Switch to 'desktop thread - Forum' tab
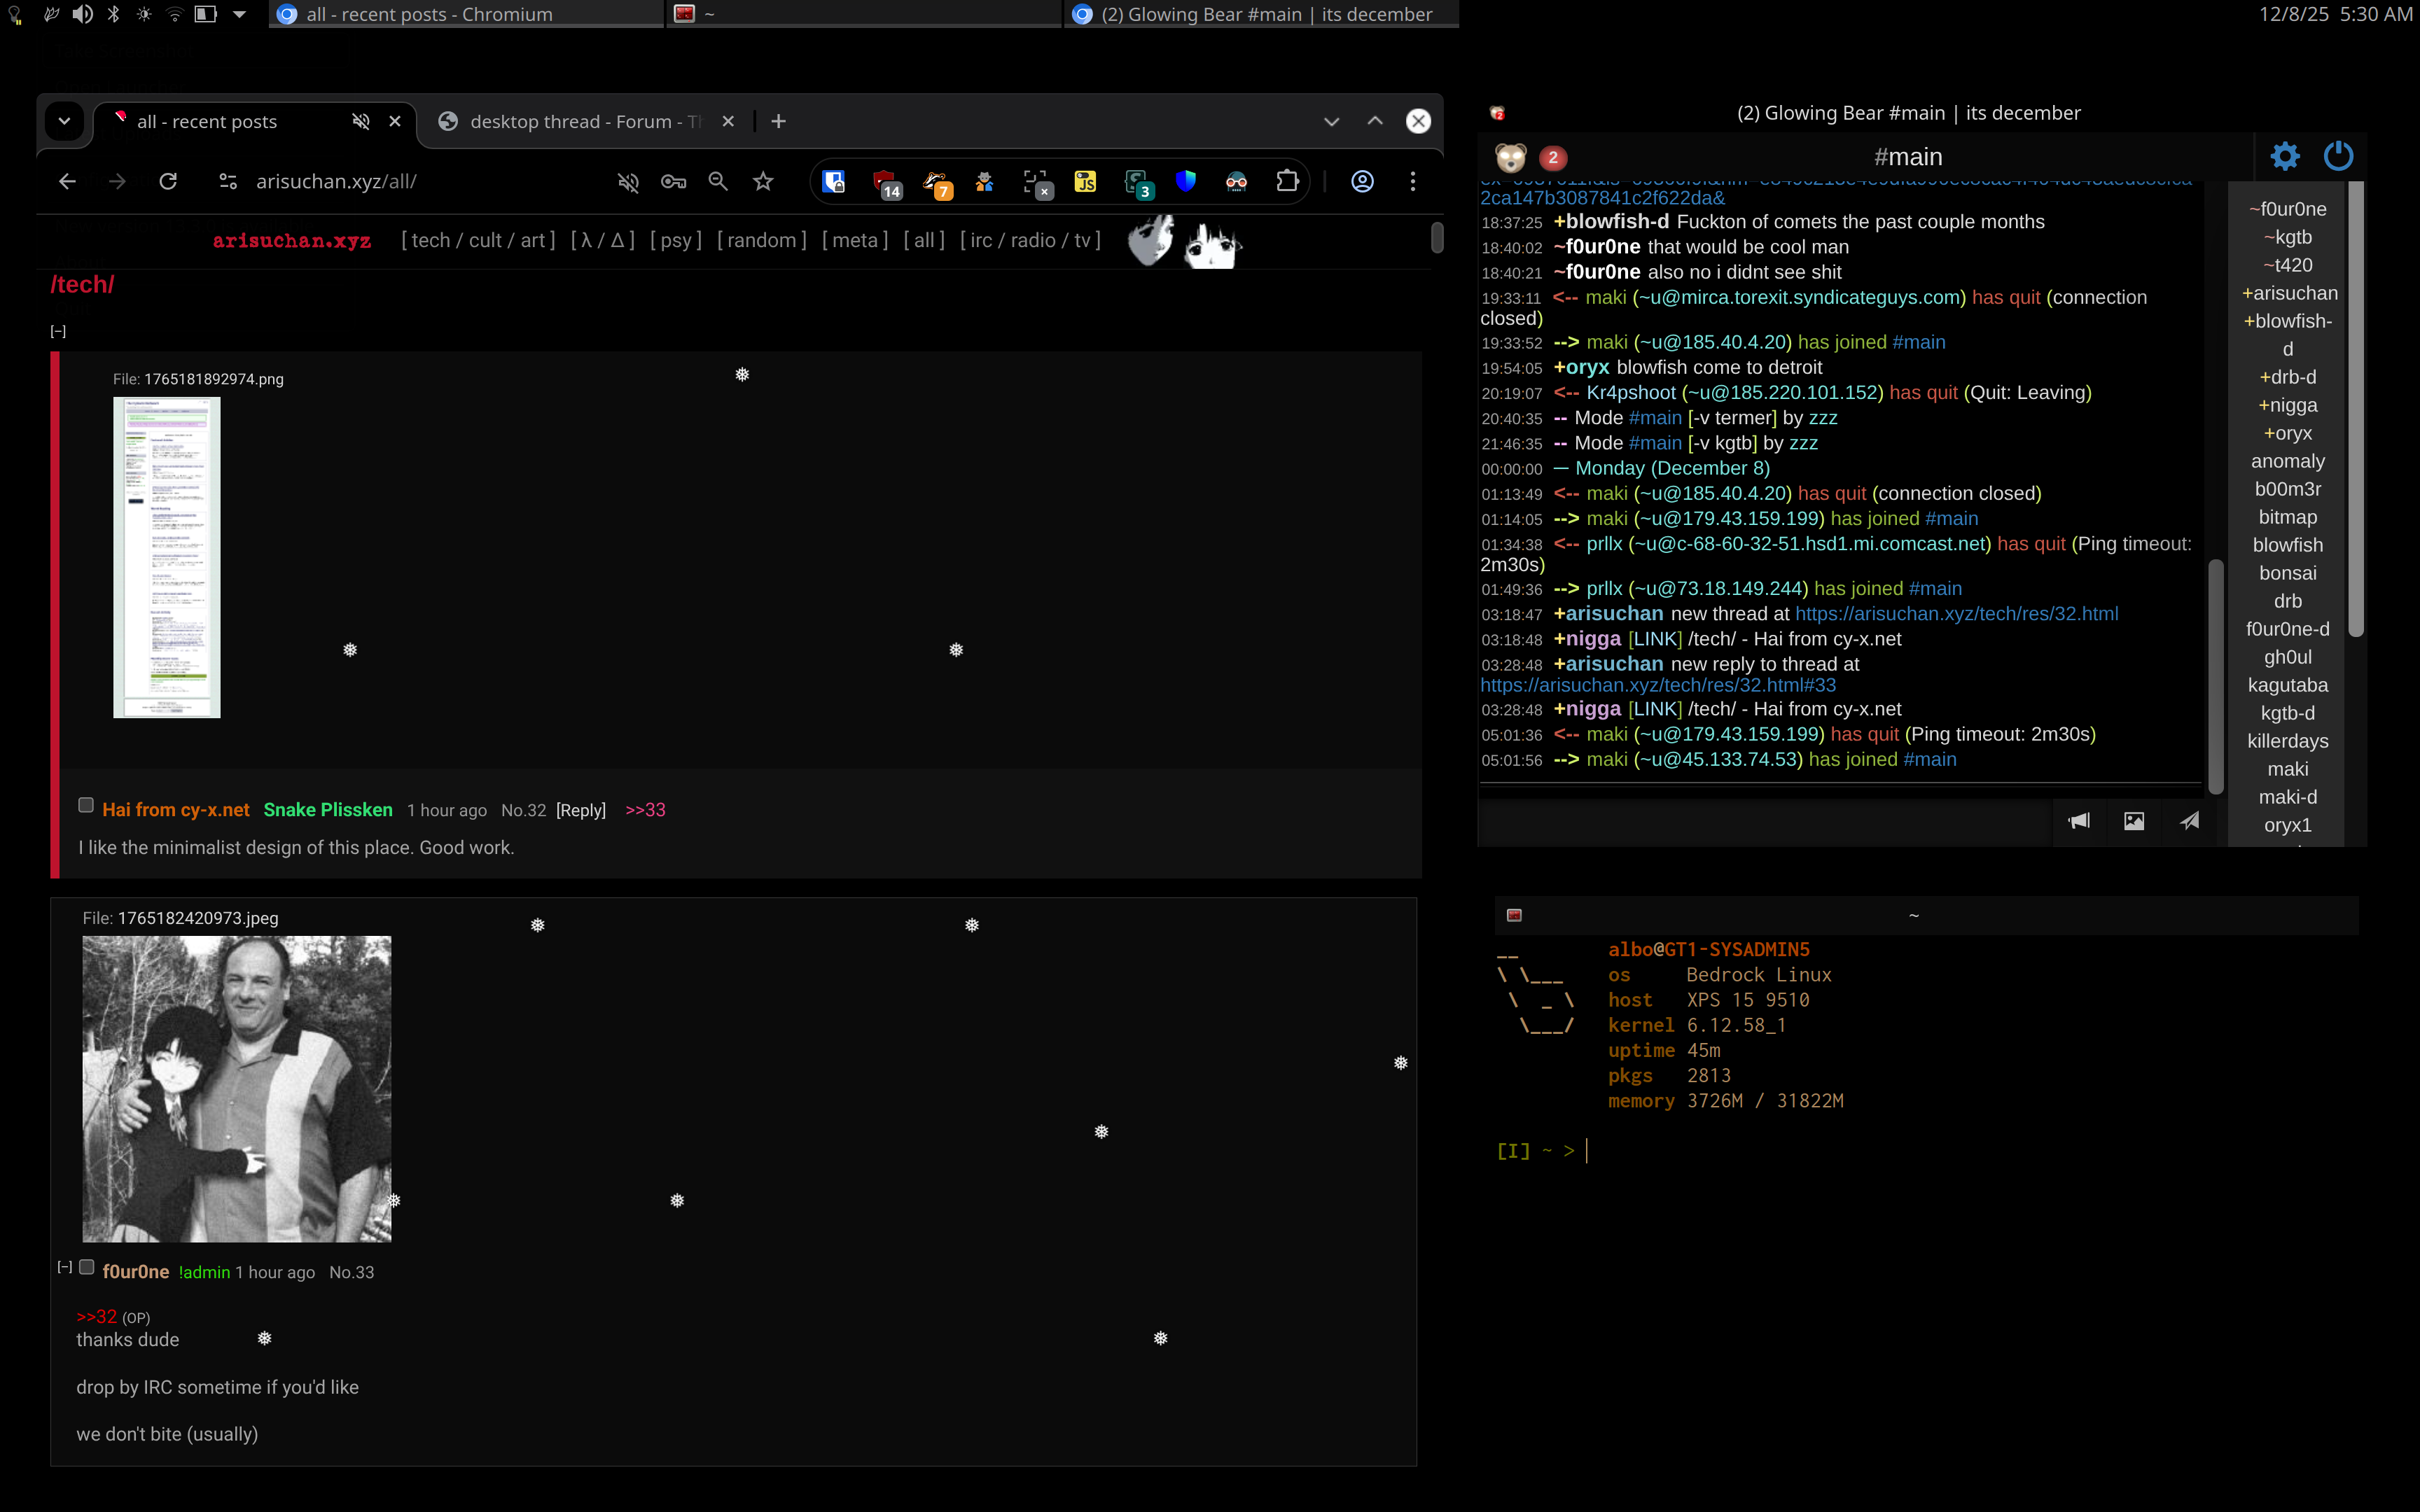This screenshot has height=1512, width=2420. tap(586, 121)
